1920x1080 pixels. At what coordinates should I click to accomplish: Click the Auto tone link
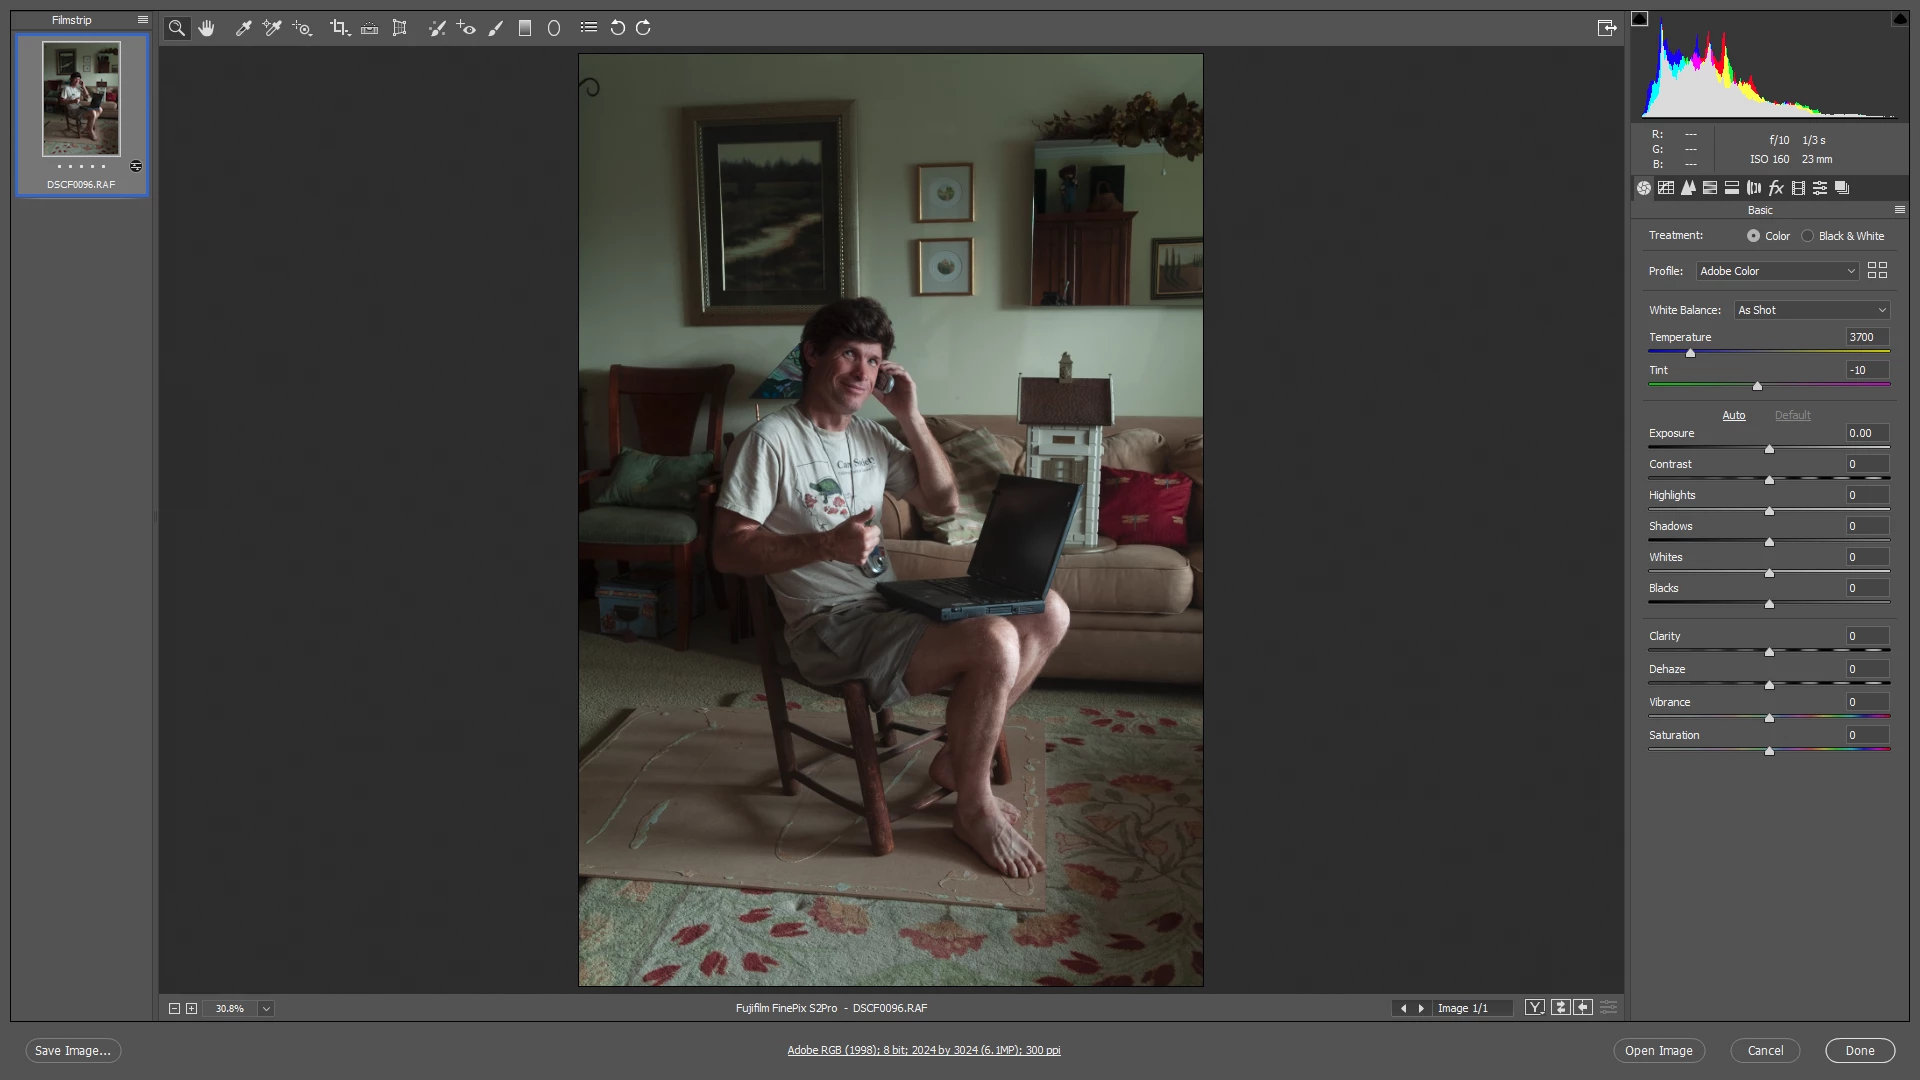click(x=1733, y=415)
